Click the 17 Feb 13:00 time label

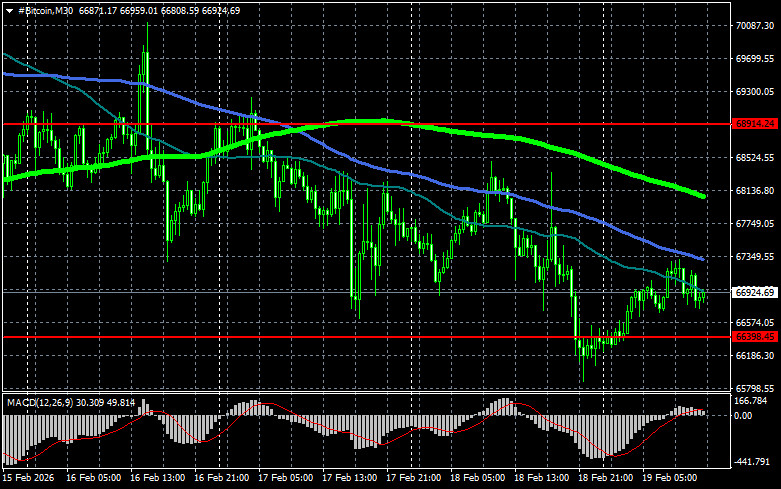(x=350, y=478)
